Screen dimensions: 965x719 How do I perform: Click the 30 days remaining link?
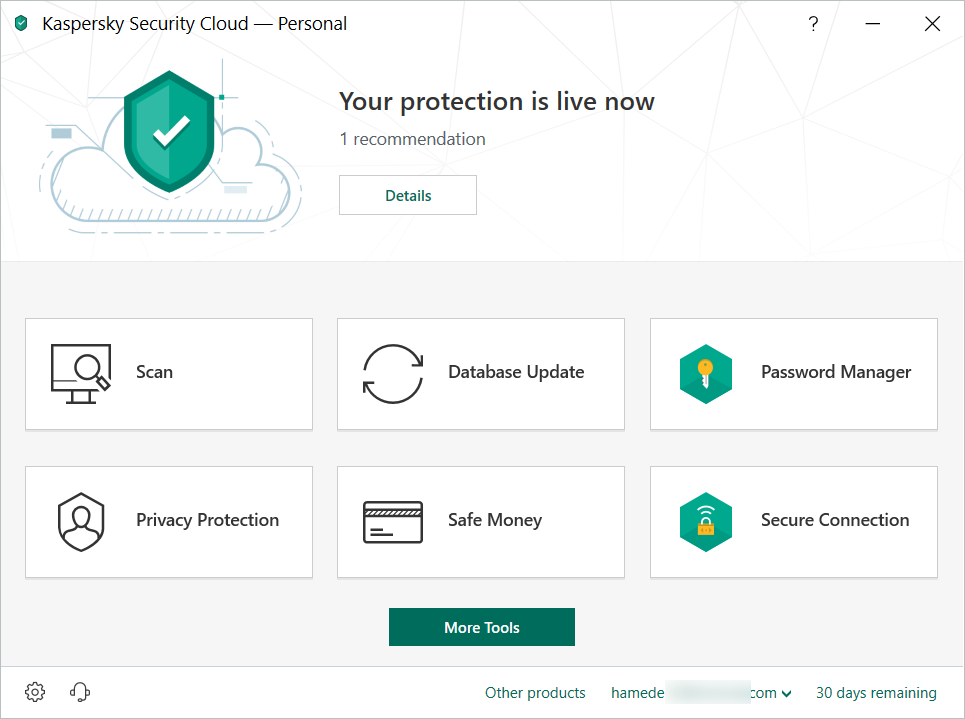pos(876,693)
